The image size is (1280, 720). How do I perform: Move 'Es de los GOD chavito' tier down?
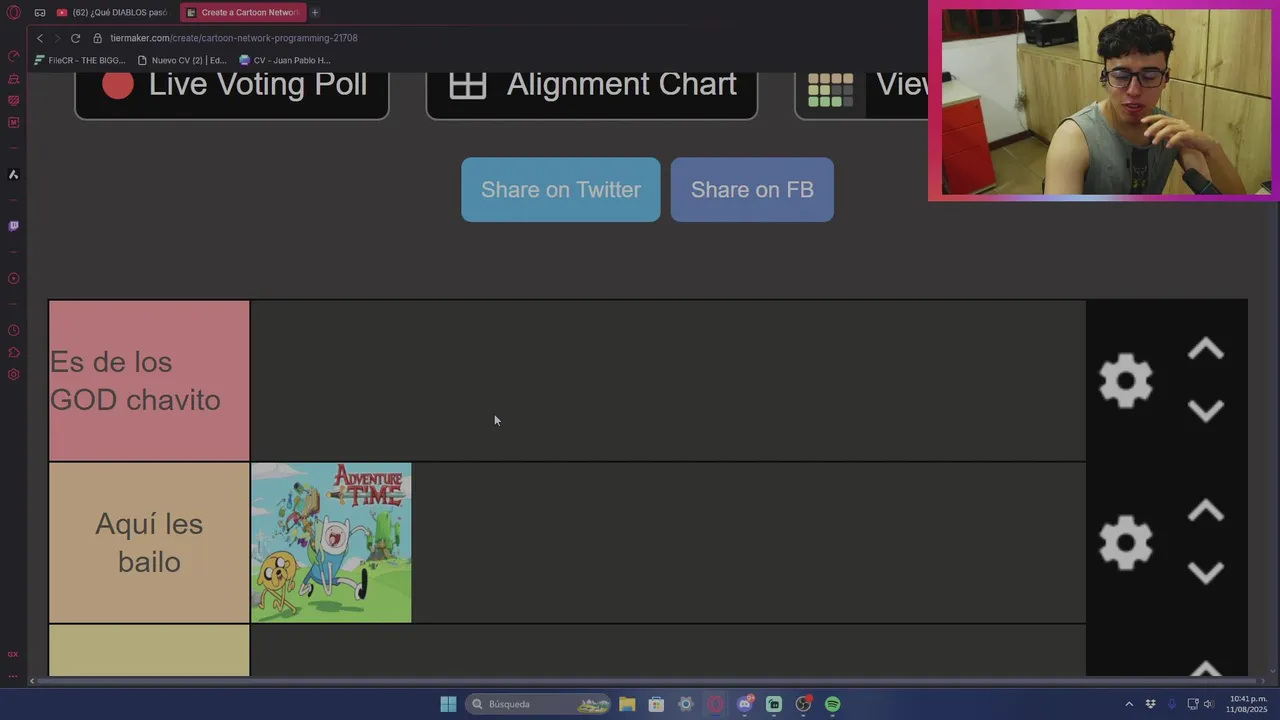coord(1206,411)
